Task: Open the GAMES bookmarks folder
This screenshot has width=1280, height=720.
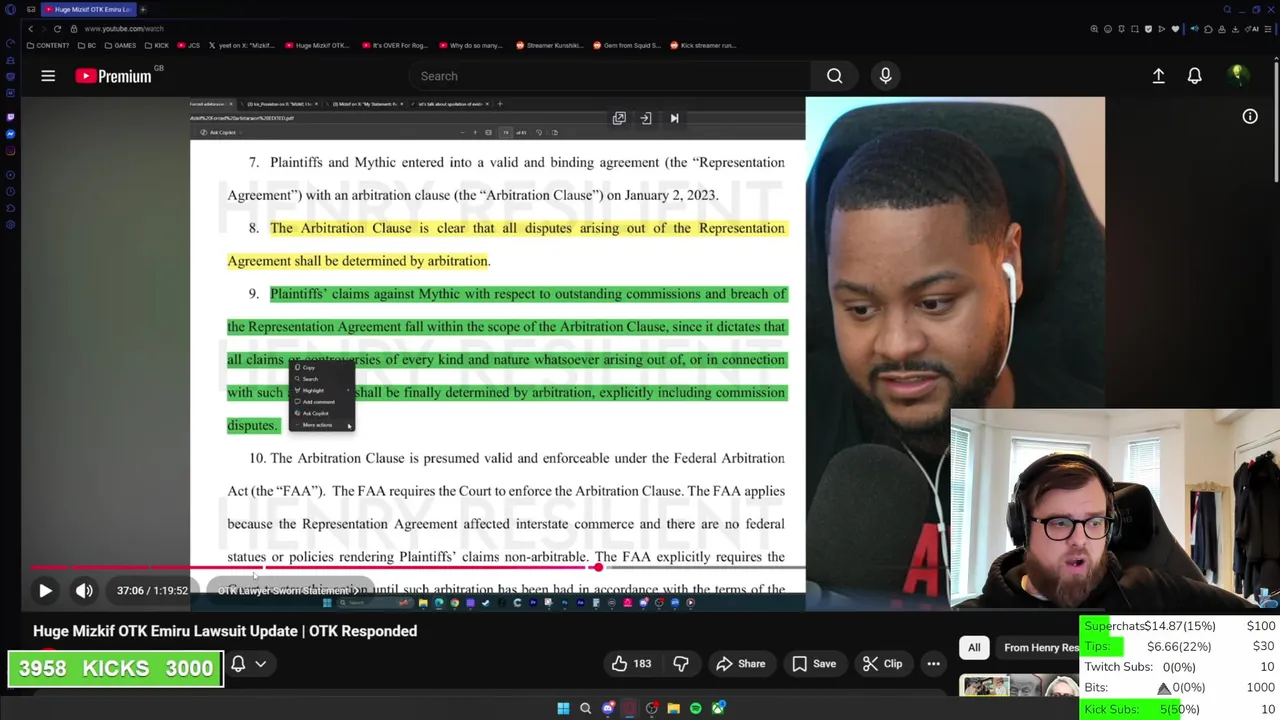Action: [x=120, y=45]
